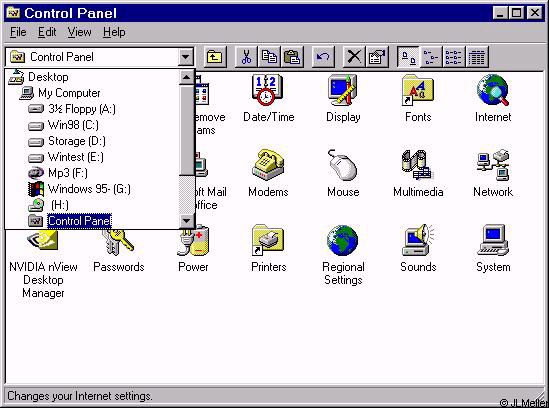Select Wintest (E:) drive

92,157
